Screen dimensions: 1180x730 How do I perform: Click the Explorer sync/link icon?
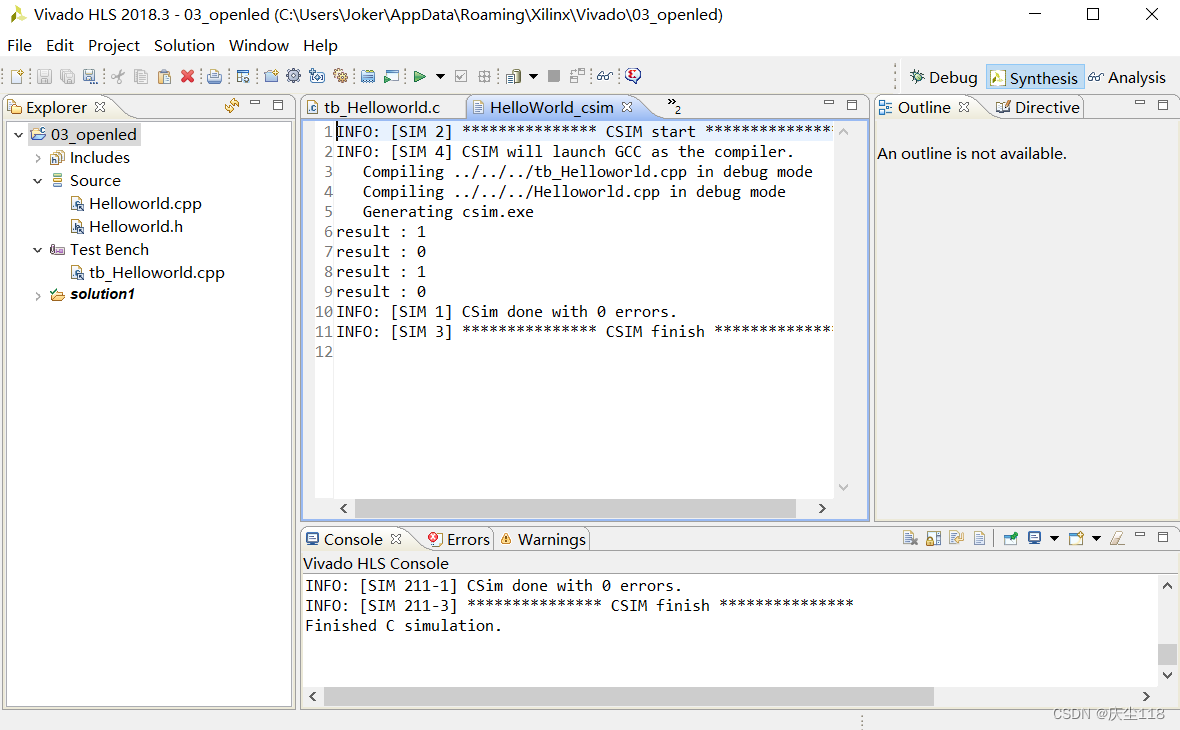(232, 106)
